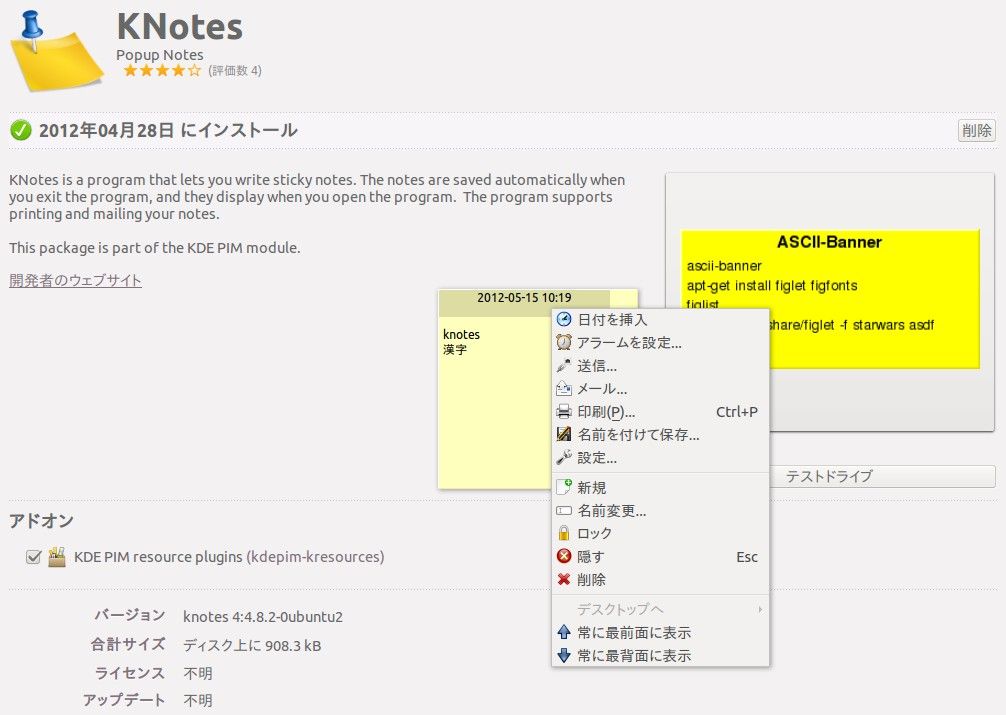Viewport: 1006px width, 715px height.
Task: Click the clock icon beside 日付を挿入
Action: (564, 320)
